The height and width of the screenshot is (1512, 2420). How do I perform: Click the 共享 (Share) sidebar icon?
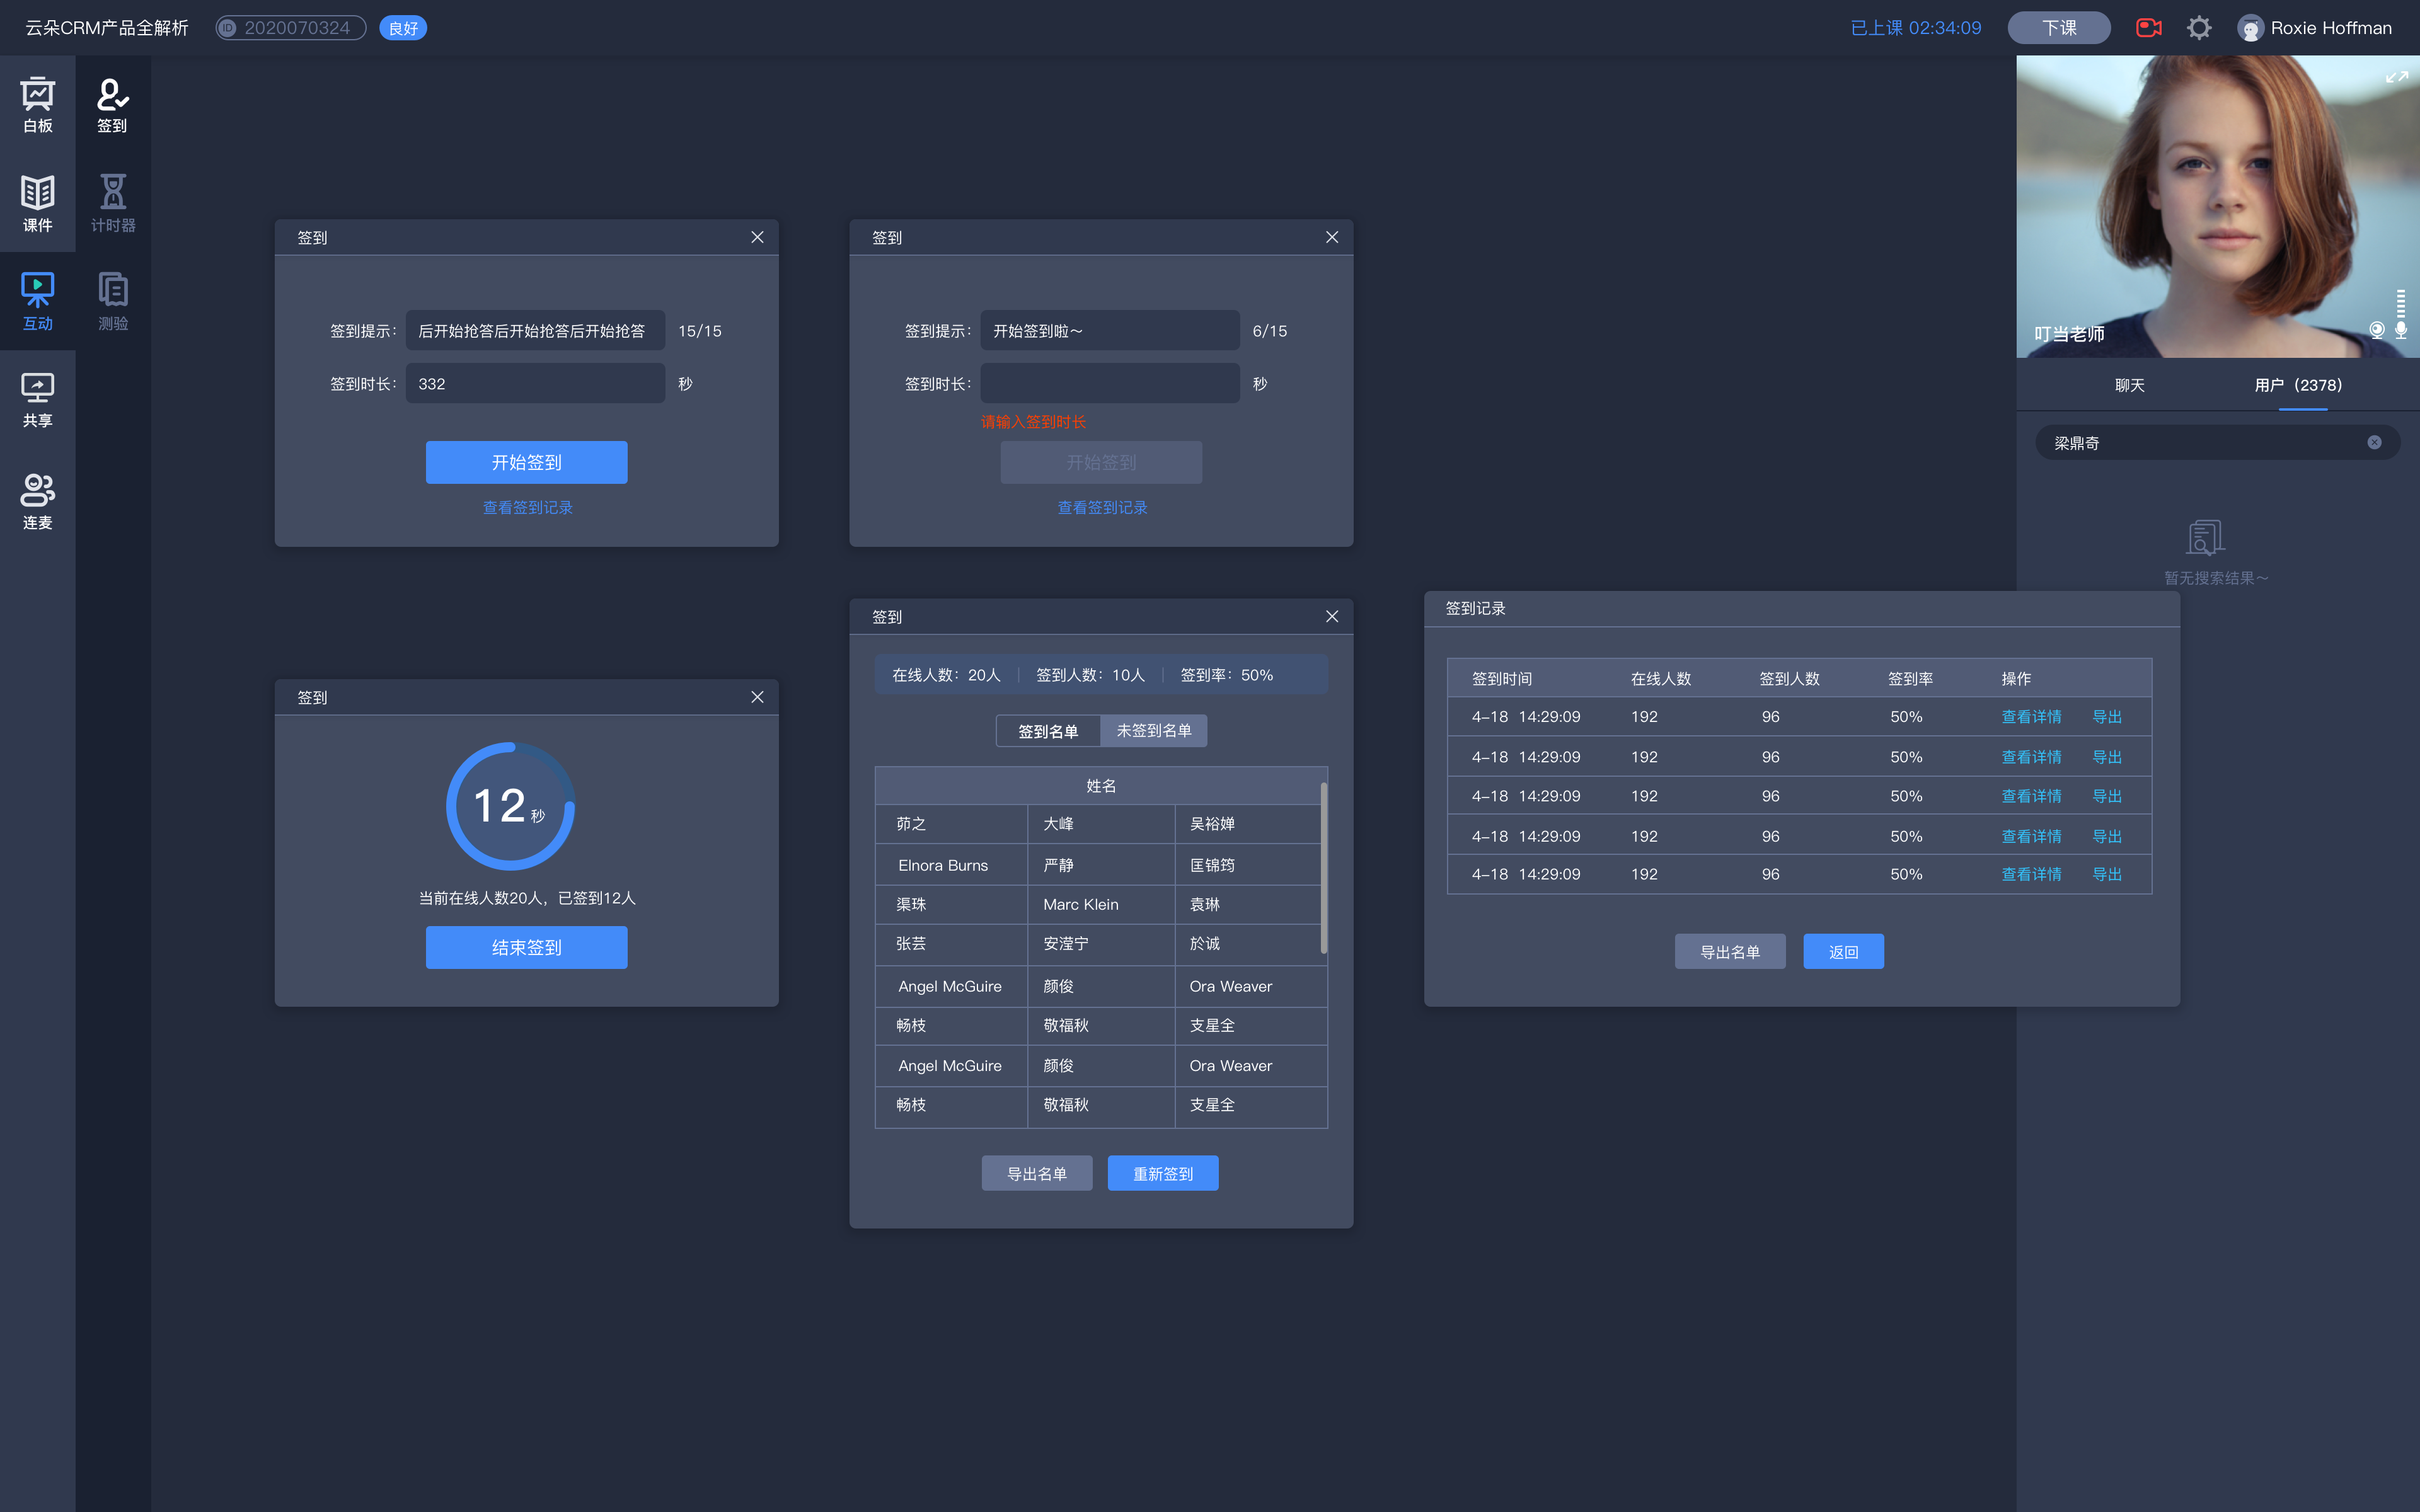38,397
